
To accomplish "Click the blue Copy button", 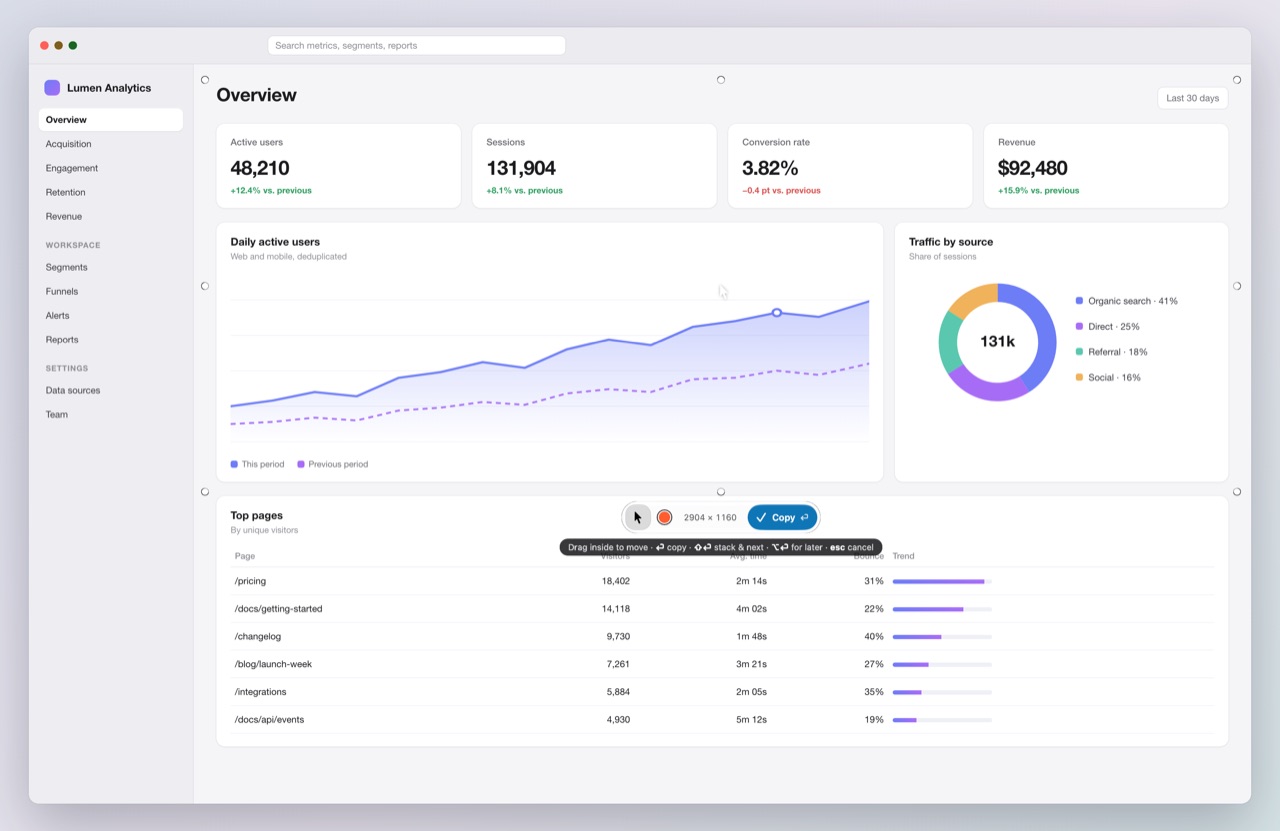I will tap(782, 517).
